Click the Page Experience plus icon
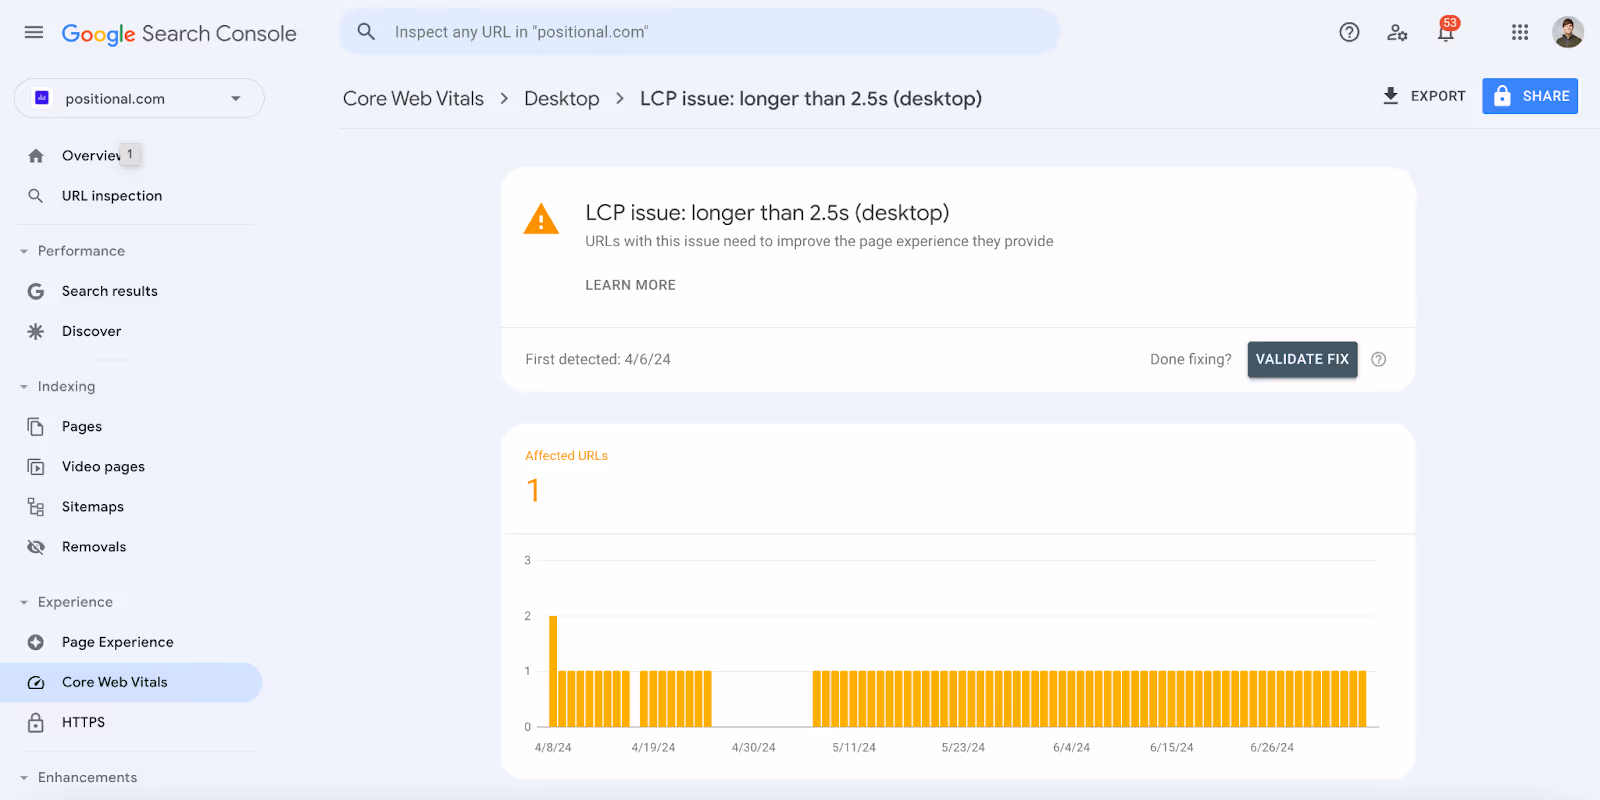The image size is (1600, 800). coord(36,642)
